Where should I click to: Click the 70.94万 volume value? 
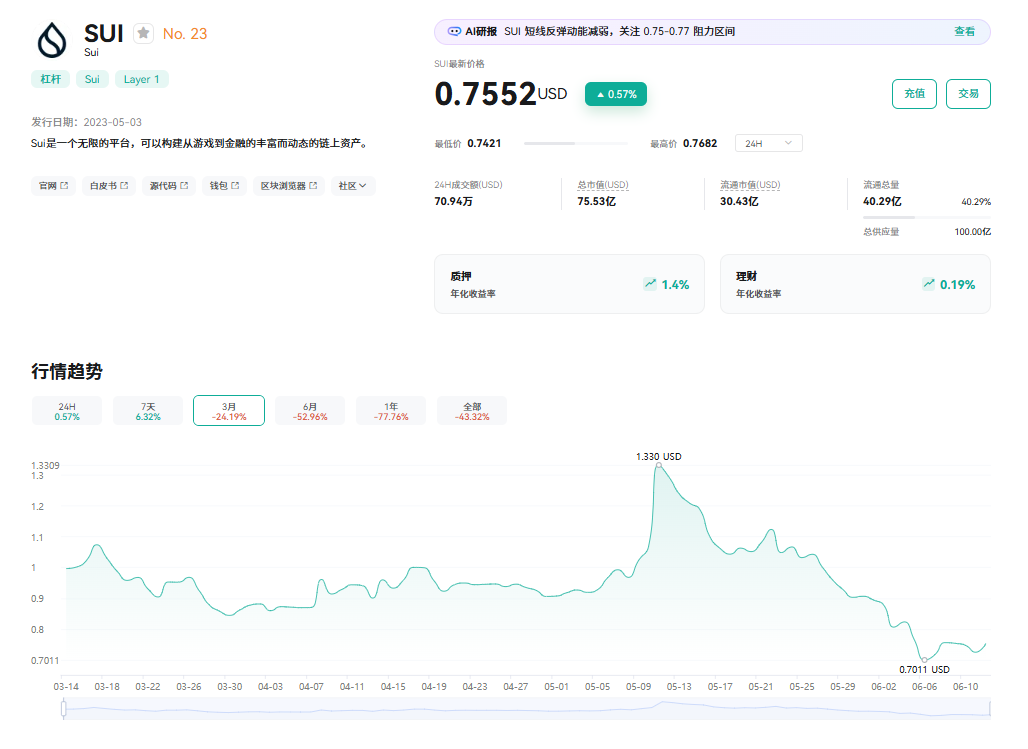(453, 201)
